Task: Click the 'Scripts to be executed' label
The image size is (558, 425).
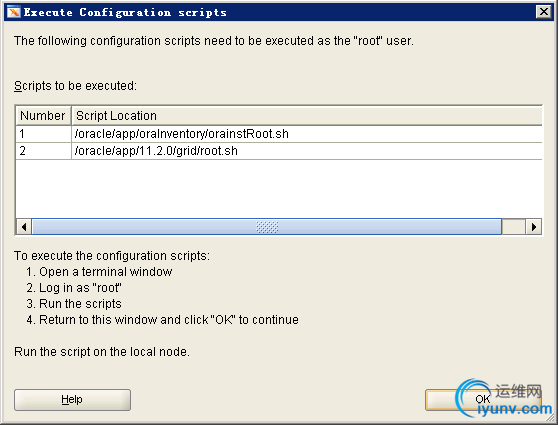Action: pyautogui.click(x=75, y=86)
